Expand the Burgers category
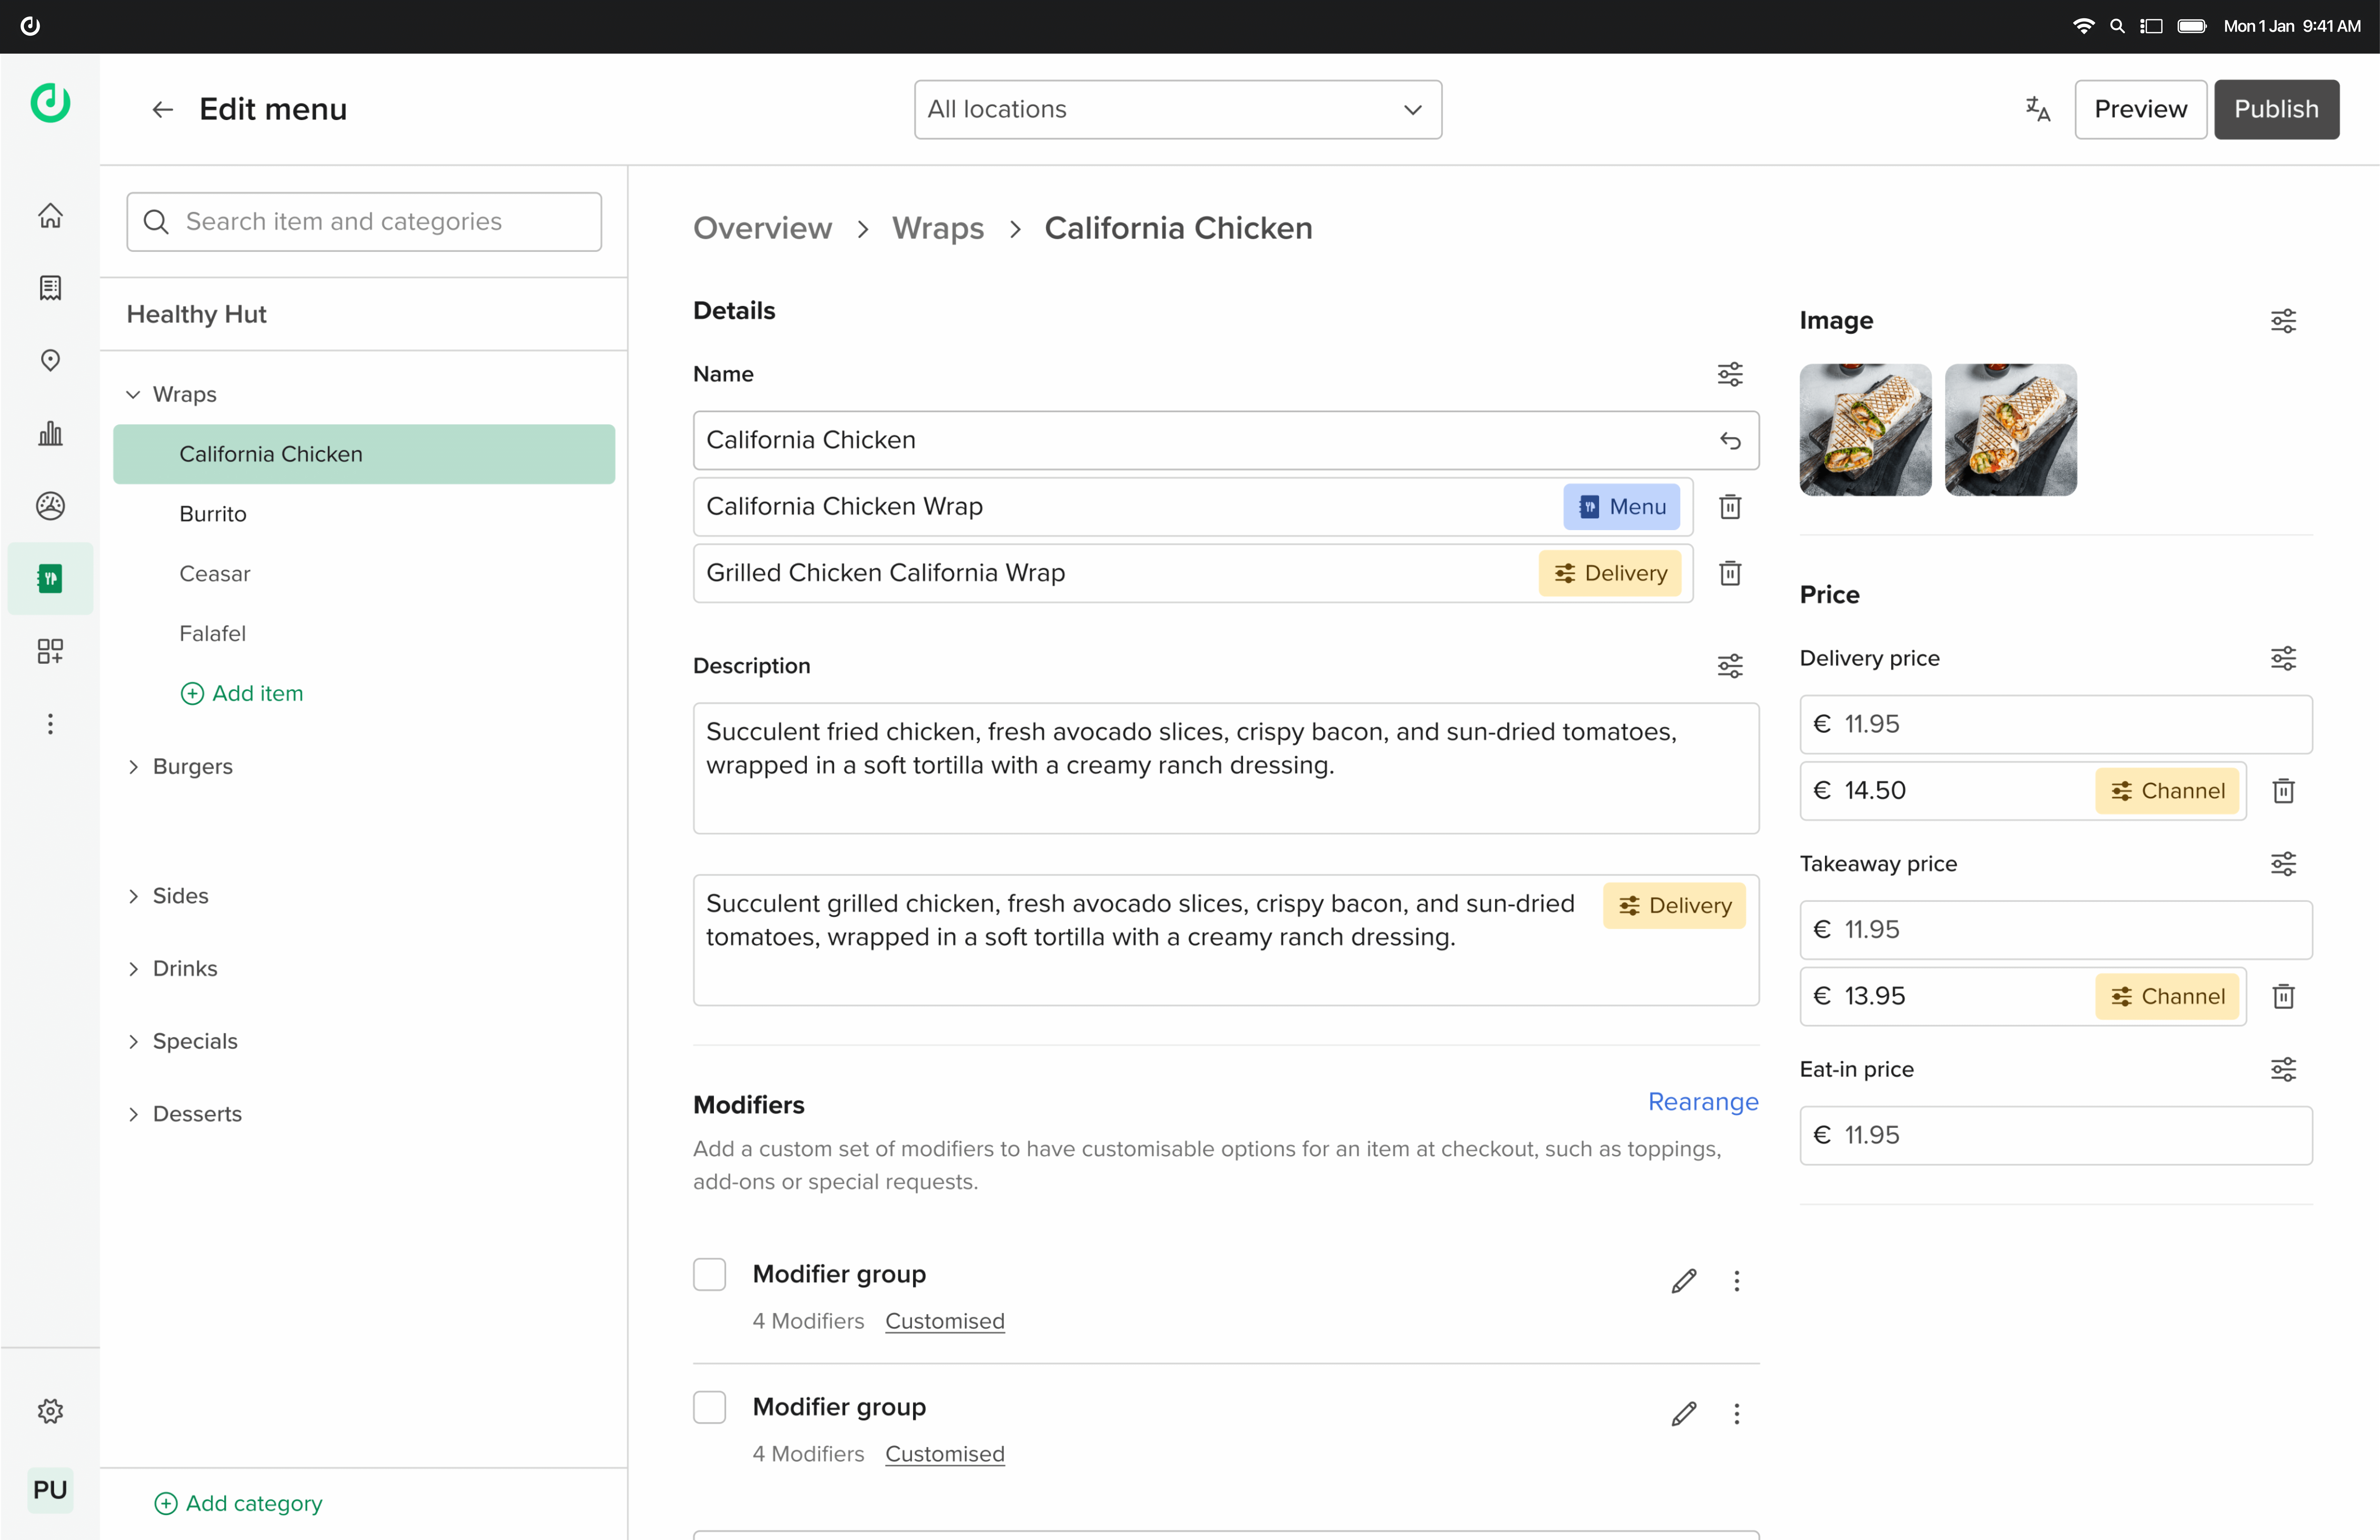The width and height of the screenshot is (2380, 1540). [133, 767]
